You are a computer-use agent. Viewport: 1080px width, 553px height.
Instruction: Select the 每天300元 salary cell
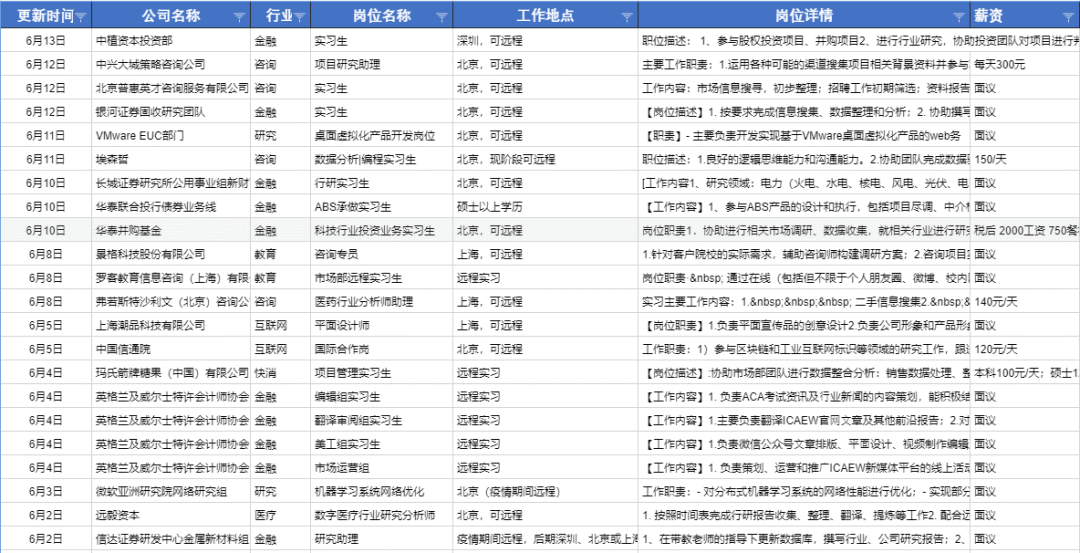pyautogui.click(x=1025, y=65)
